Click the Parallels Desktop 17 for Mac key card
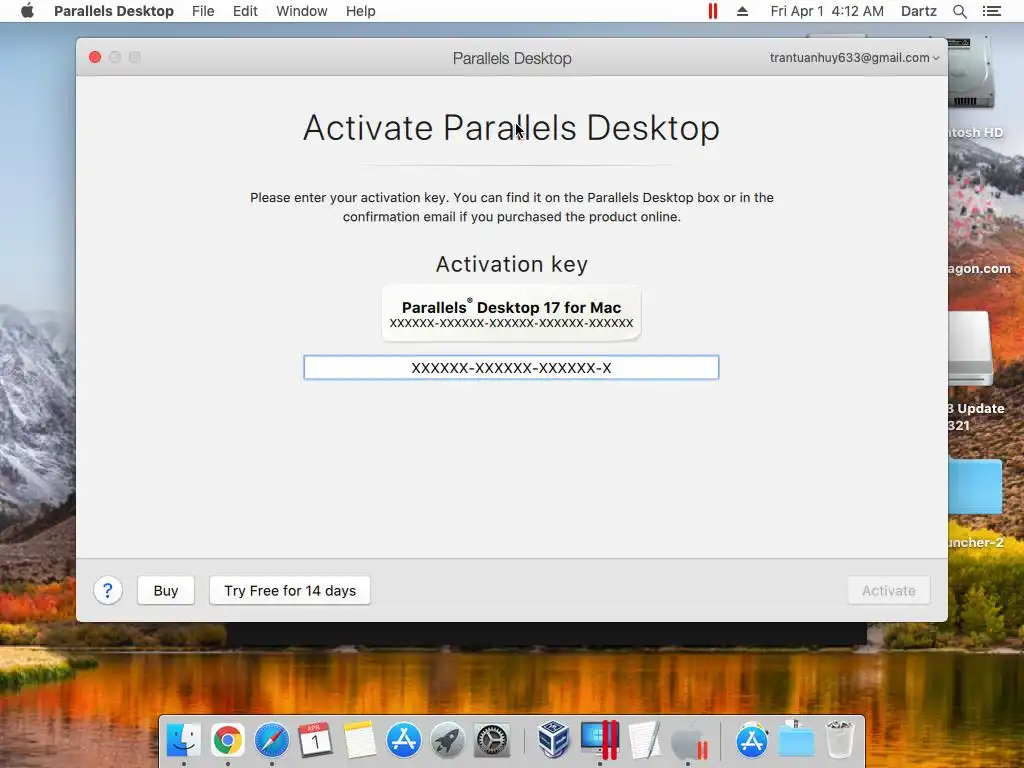The height and width of the screenshot is (768, 1024). [511, 313]
